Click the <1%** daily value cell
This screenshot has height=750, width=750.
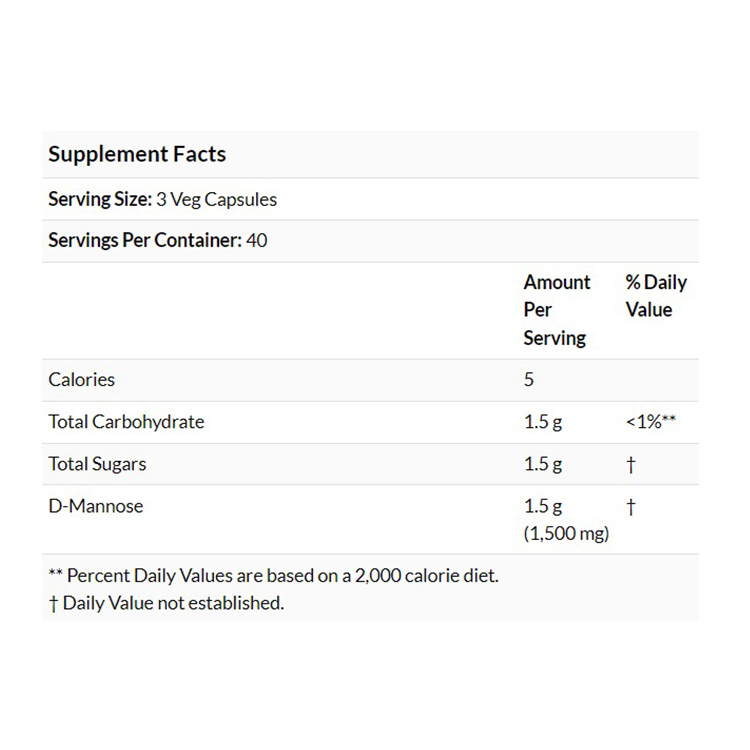[x=651, y=422]
